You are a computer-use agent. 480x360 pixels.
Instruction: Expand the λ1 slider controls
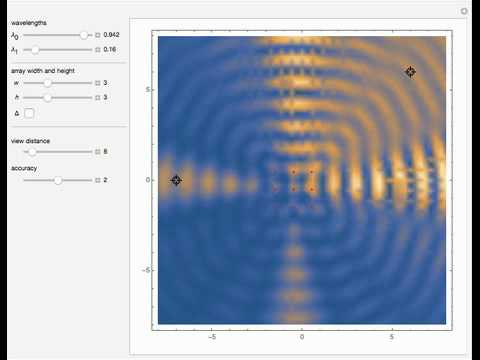pos(98,50)
